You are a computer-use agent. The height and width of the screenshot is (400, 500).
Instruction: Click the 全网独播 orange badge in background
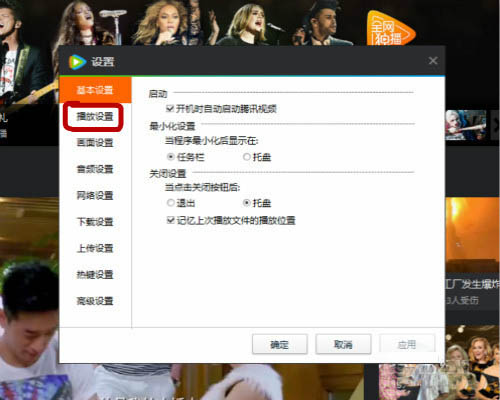(x=390, y=29)
